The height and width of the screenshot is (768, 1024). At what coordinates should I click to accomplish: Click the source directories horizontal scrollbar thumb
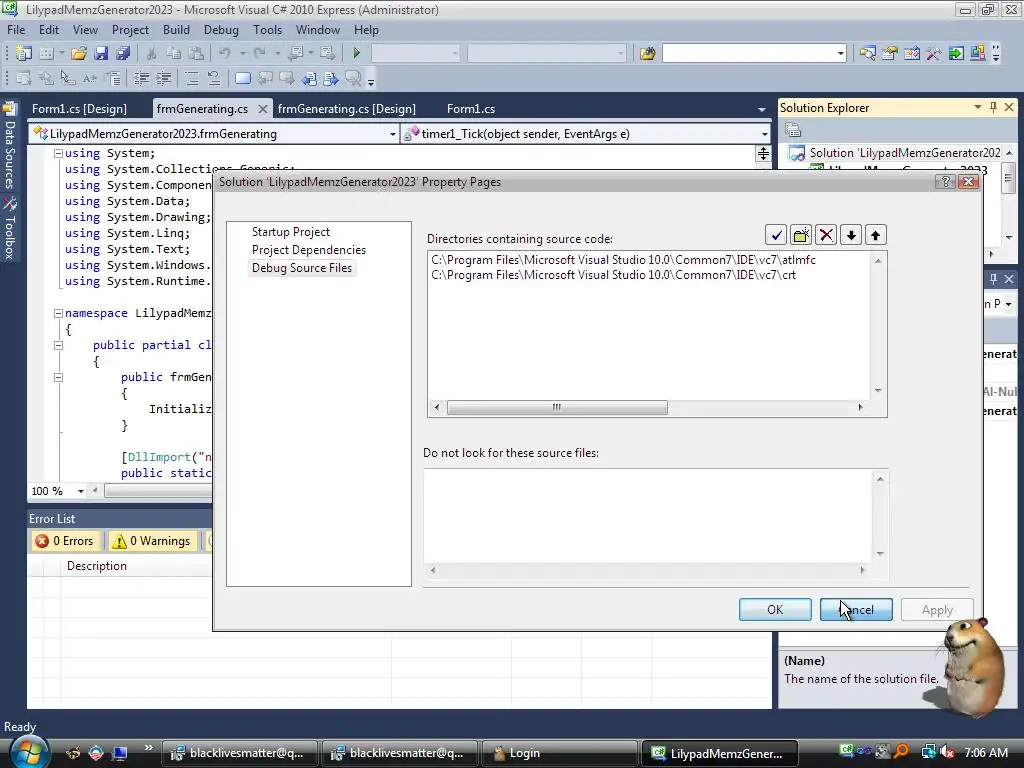pyautogui.click(x=557, y=408)
